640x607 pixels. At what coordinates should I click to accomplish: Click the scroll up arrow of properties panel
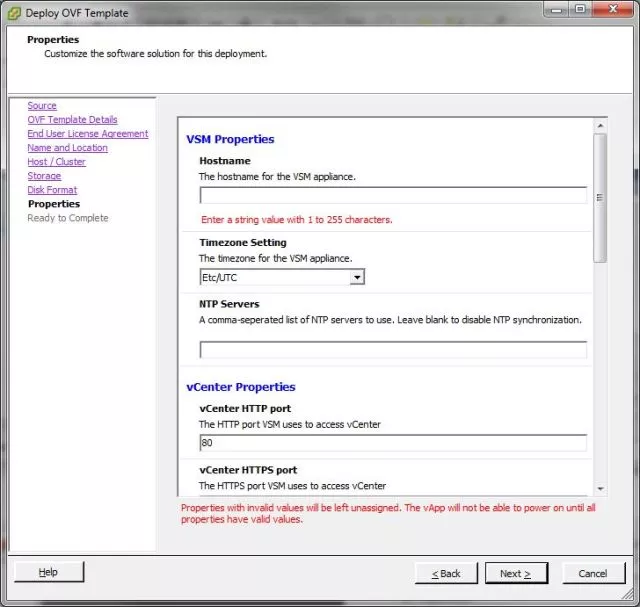click(600, 126)
